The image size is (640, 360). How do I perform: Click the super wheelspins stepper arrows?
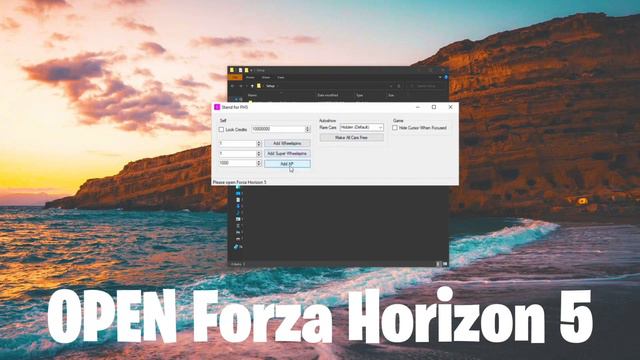[259, 153]
